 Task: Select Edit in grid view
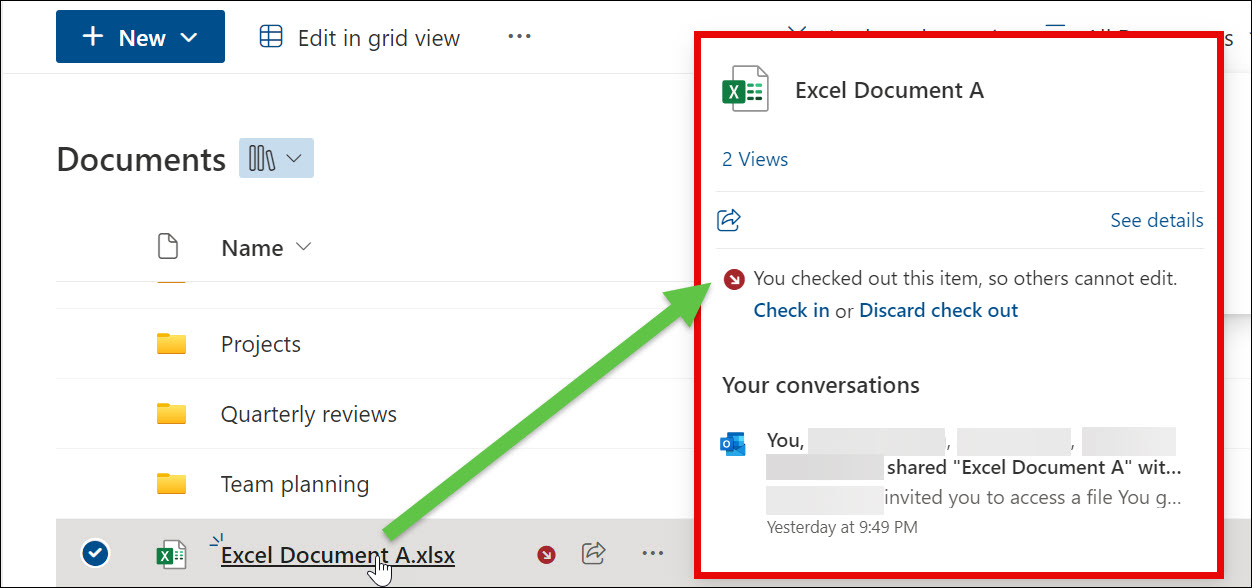(x=377, y=37)
